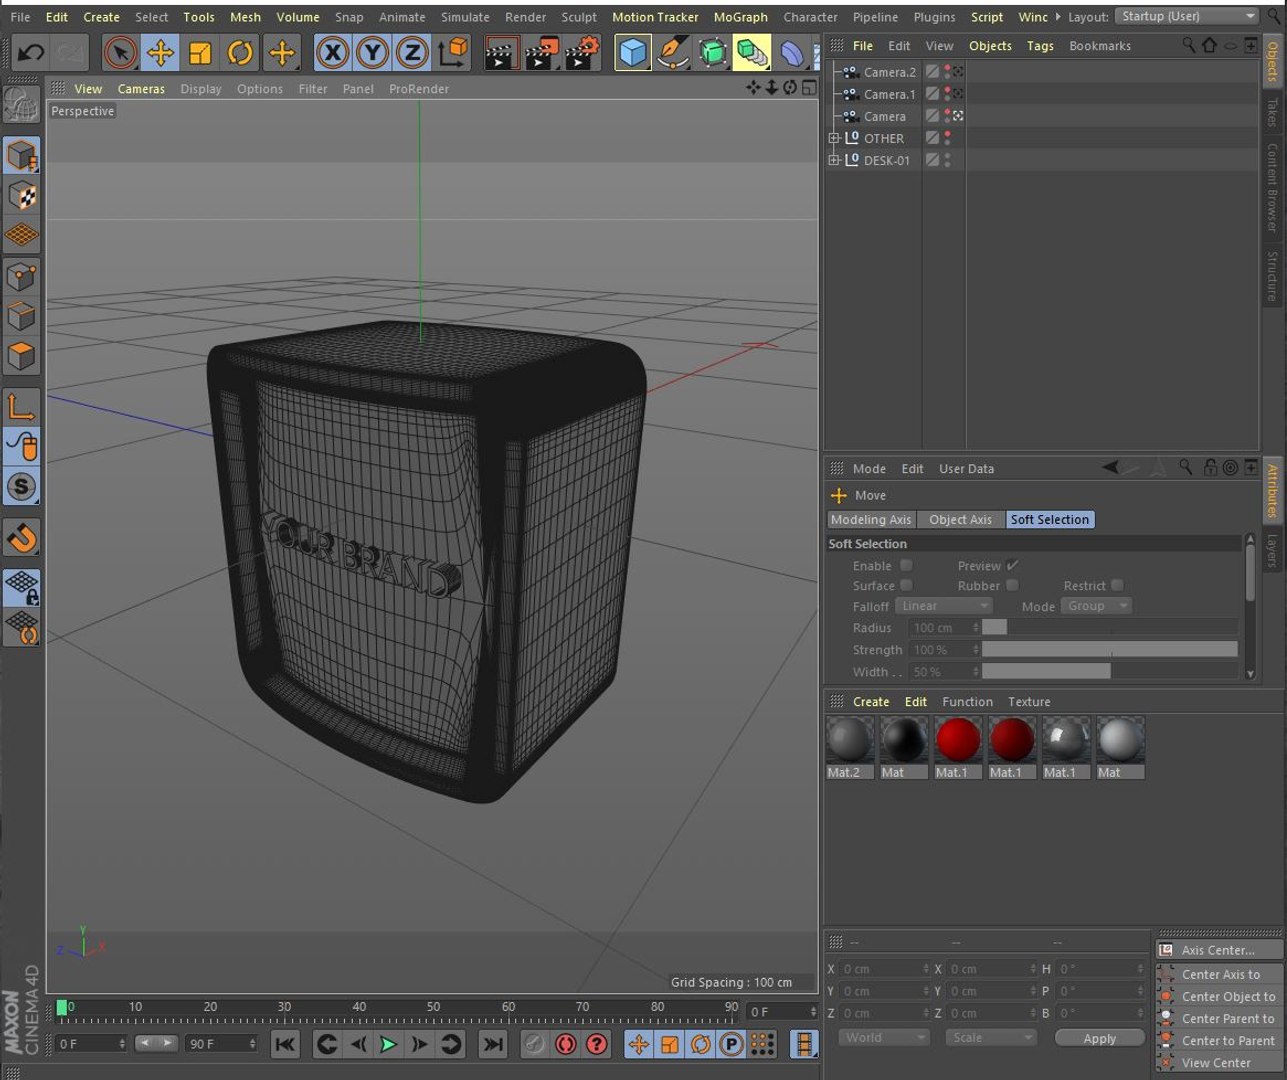The width and height of the screenshot is (1287, 1080).
Task: Open the Simulate menu
Action: tap(465, 17)
